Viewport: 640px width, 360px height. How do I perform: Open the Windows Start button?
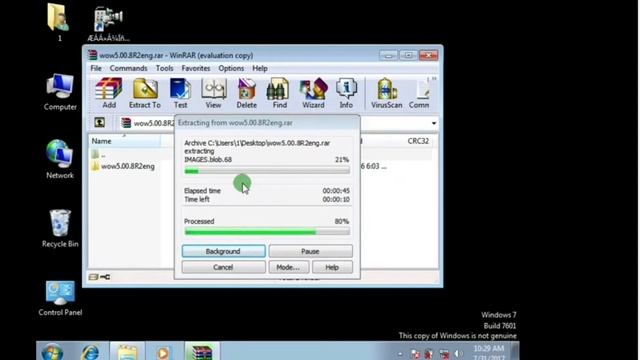[53, 353]
